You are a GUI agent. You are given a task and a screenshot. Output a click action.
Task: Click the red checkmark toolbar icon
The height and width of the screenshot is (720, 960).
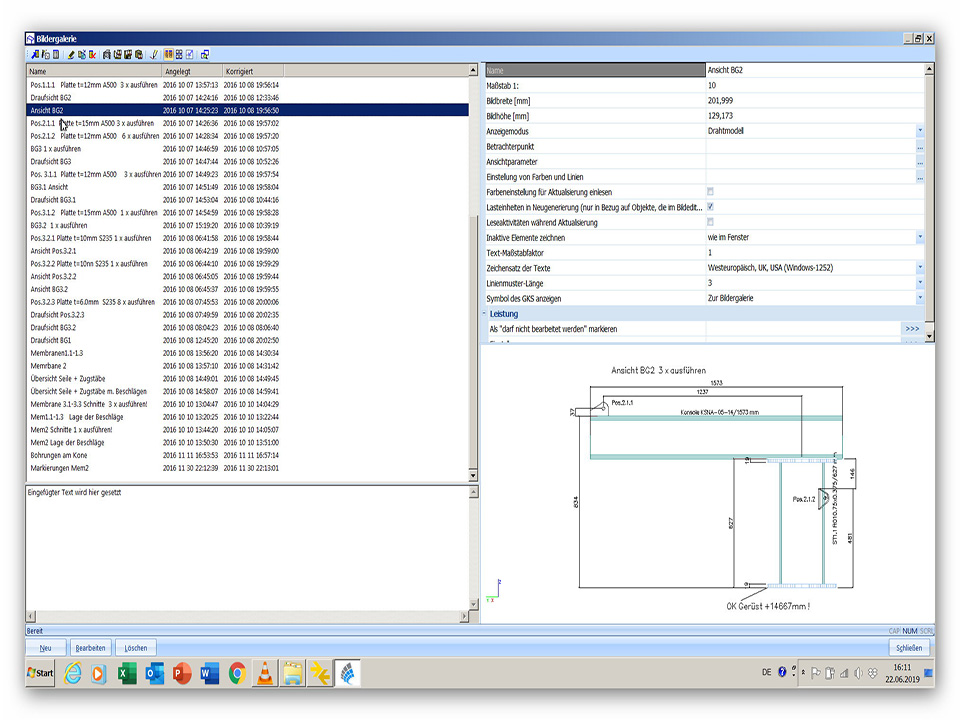pos(153,54)
